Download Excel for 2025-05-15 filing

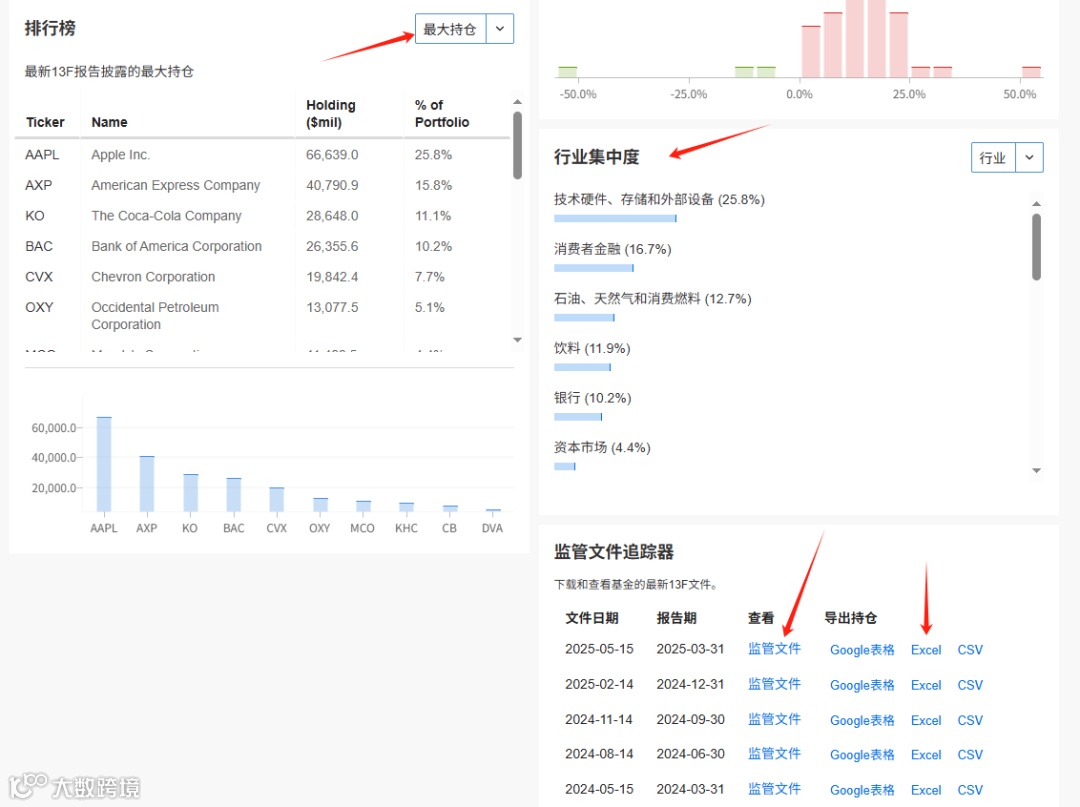tap(926, 650)
